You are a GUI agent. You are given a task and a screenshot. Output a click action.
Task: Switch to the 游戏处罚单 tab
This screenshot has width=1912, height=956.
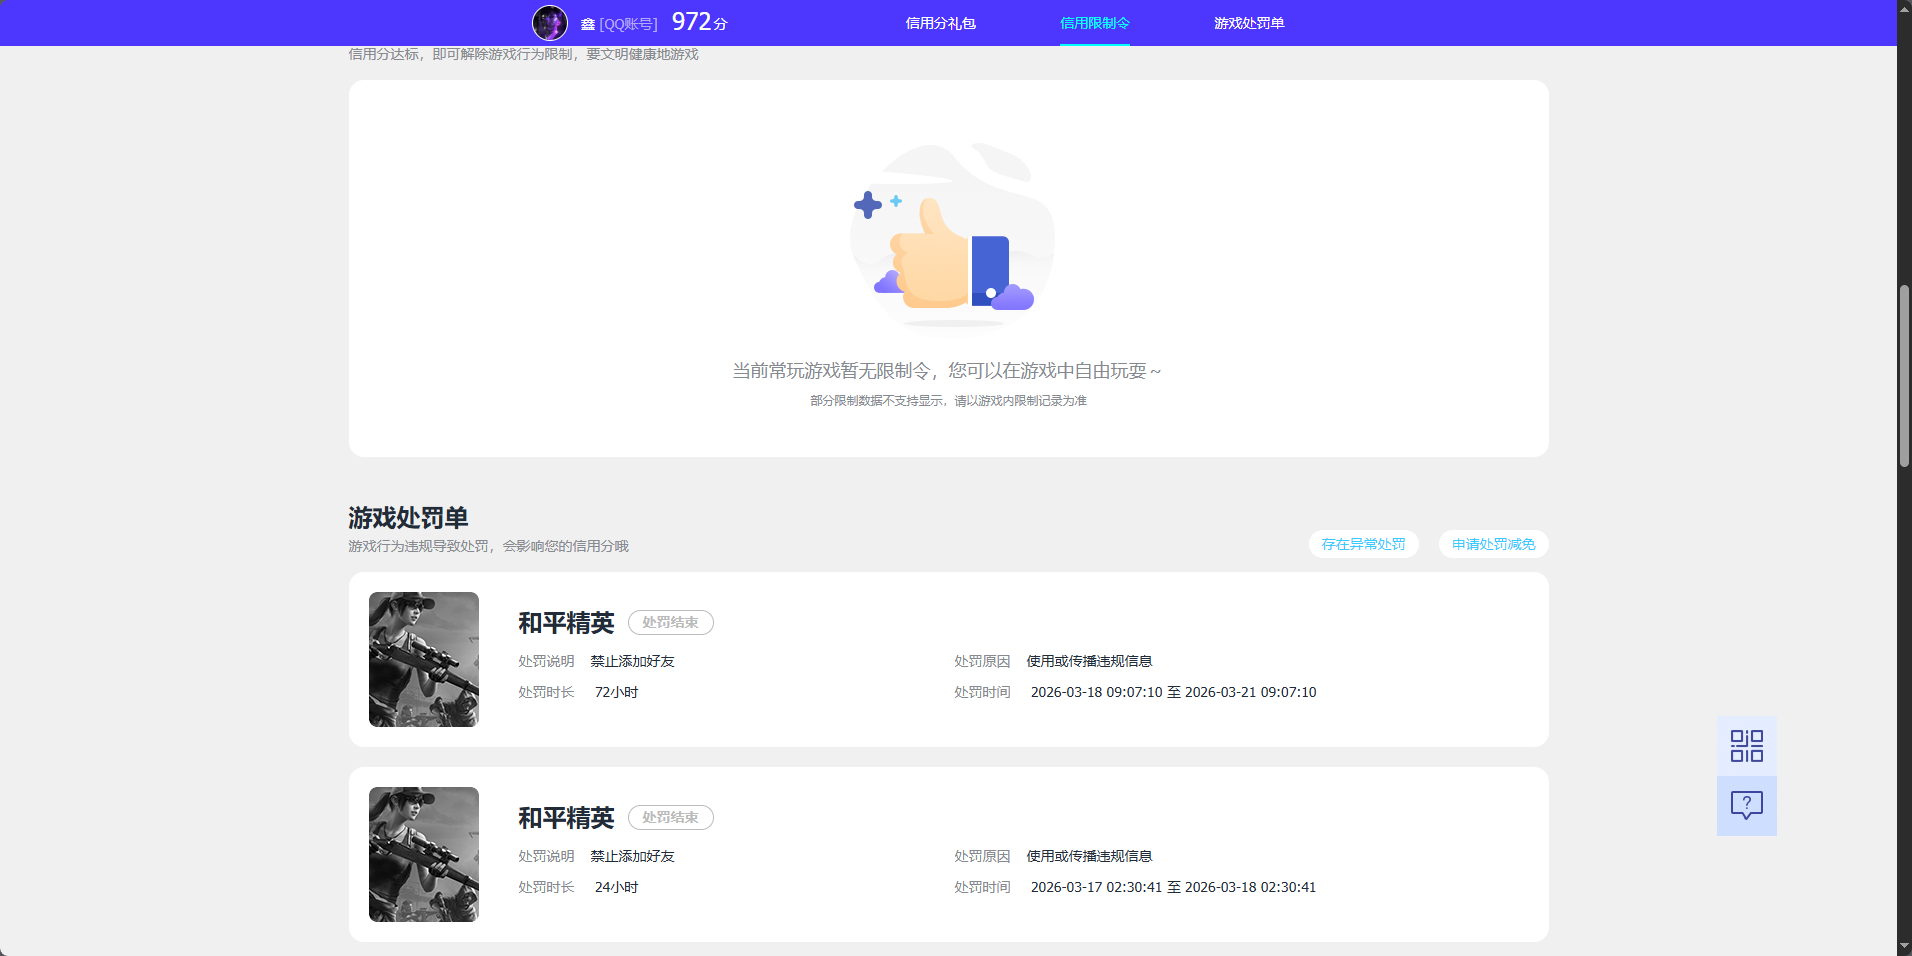pyautogui.click(x=1249, y=23)
